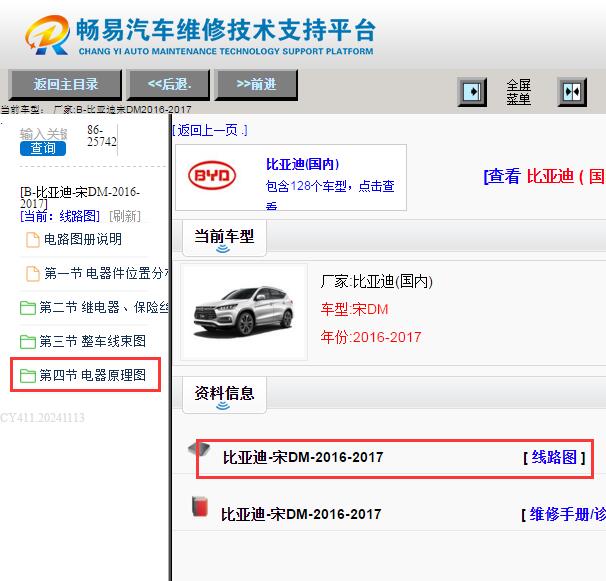The height and width of the screenshot is (581, 606).
Task: Open the 线路图 link for 宋DM
Action: coord(554,458)
